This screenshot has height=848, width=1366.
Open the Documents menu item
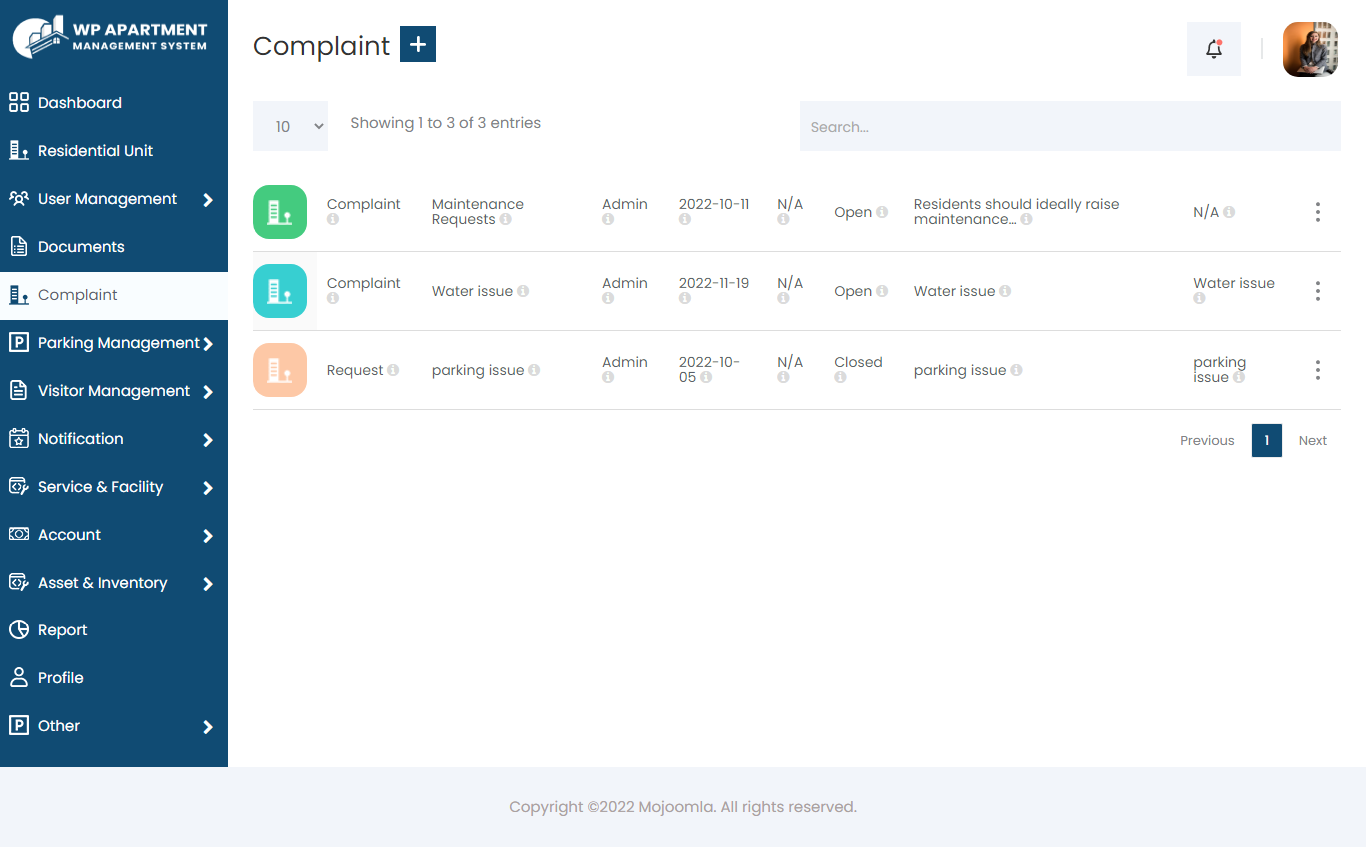pos(114,246)
